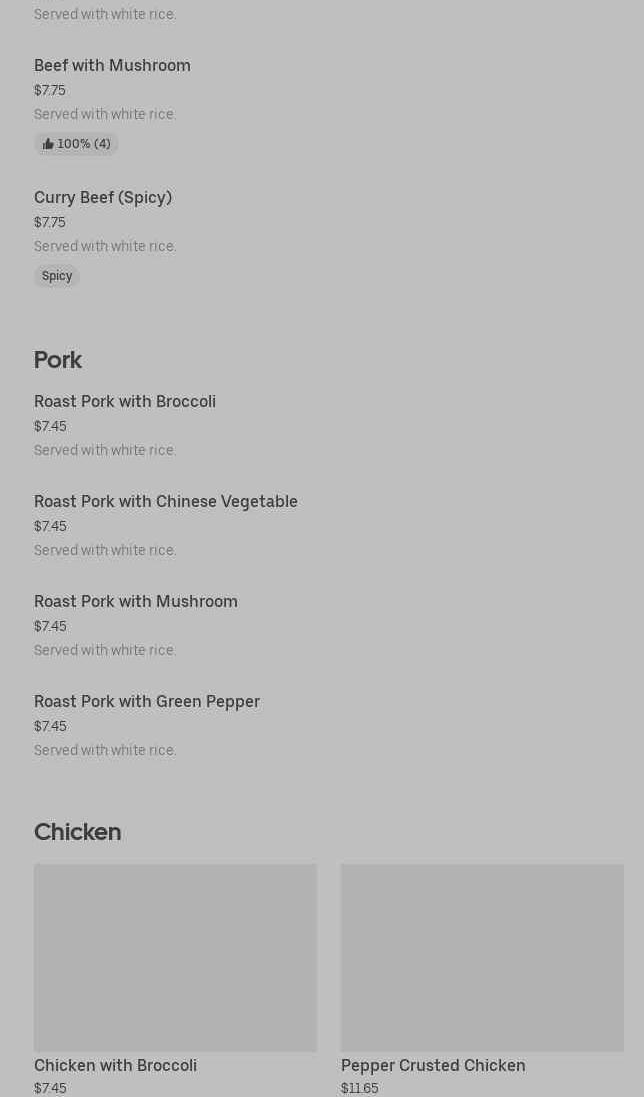
Task: Open the Pepper Crusted Chicken image
Action: click(482, 957)
